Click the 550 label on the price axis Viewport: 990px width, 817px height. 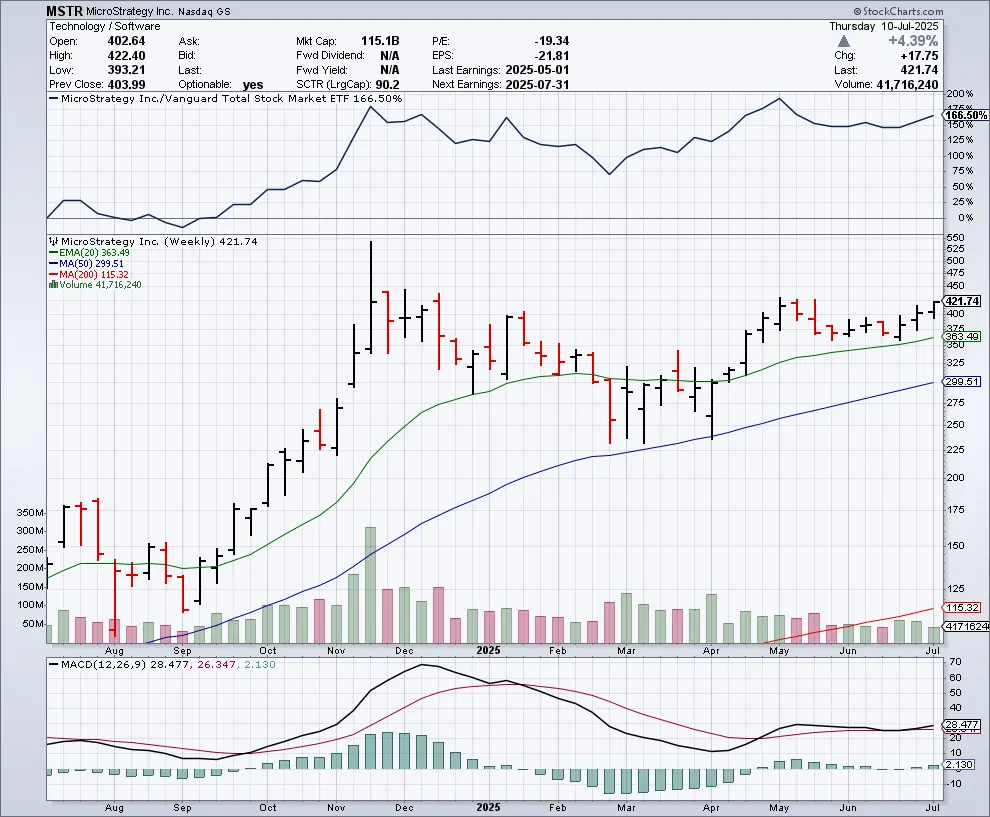point(955,238)
